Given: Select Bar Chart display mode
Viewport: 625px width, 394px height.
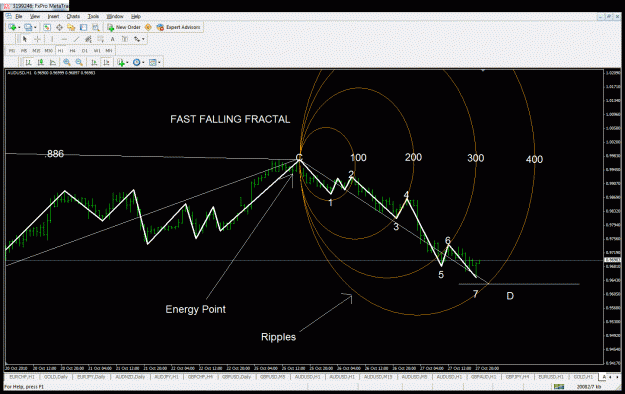Looking at the screenshot, I should click(x=28, y=62).
